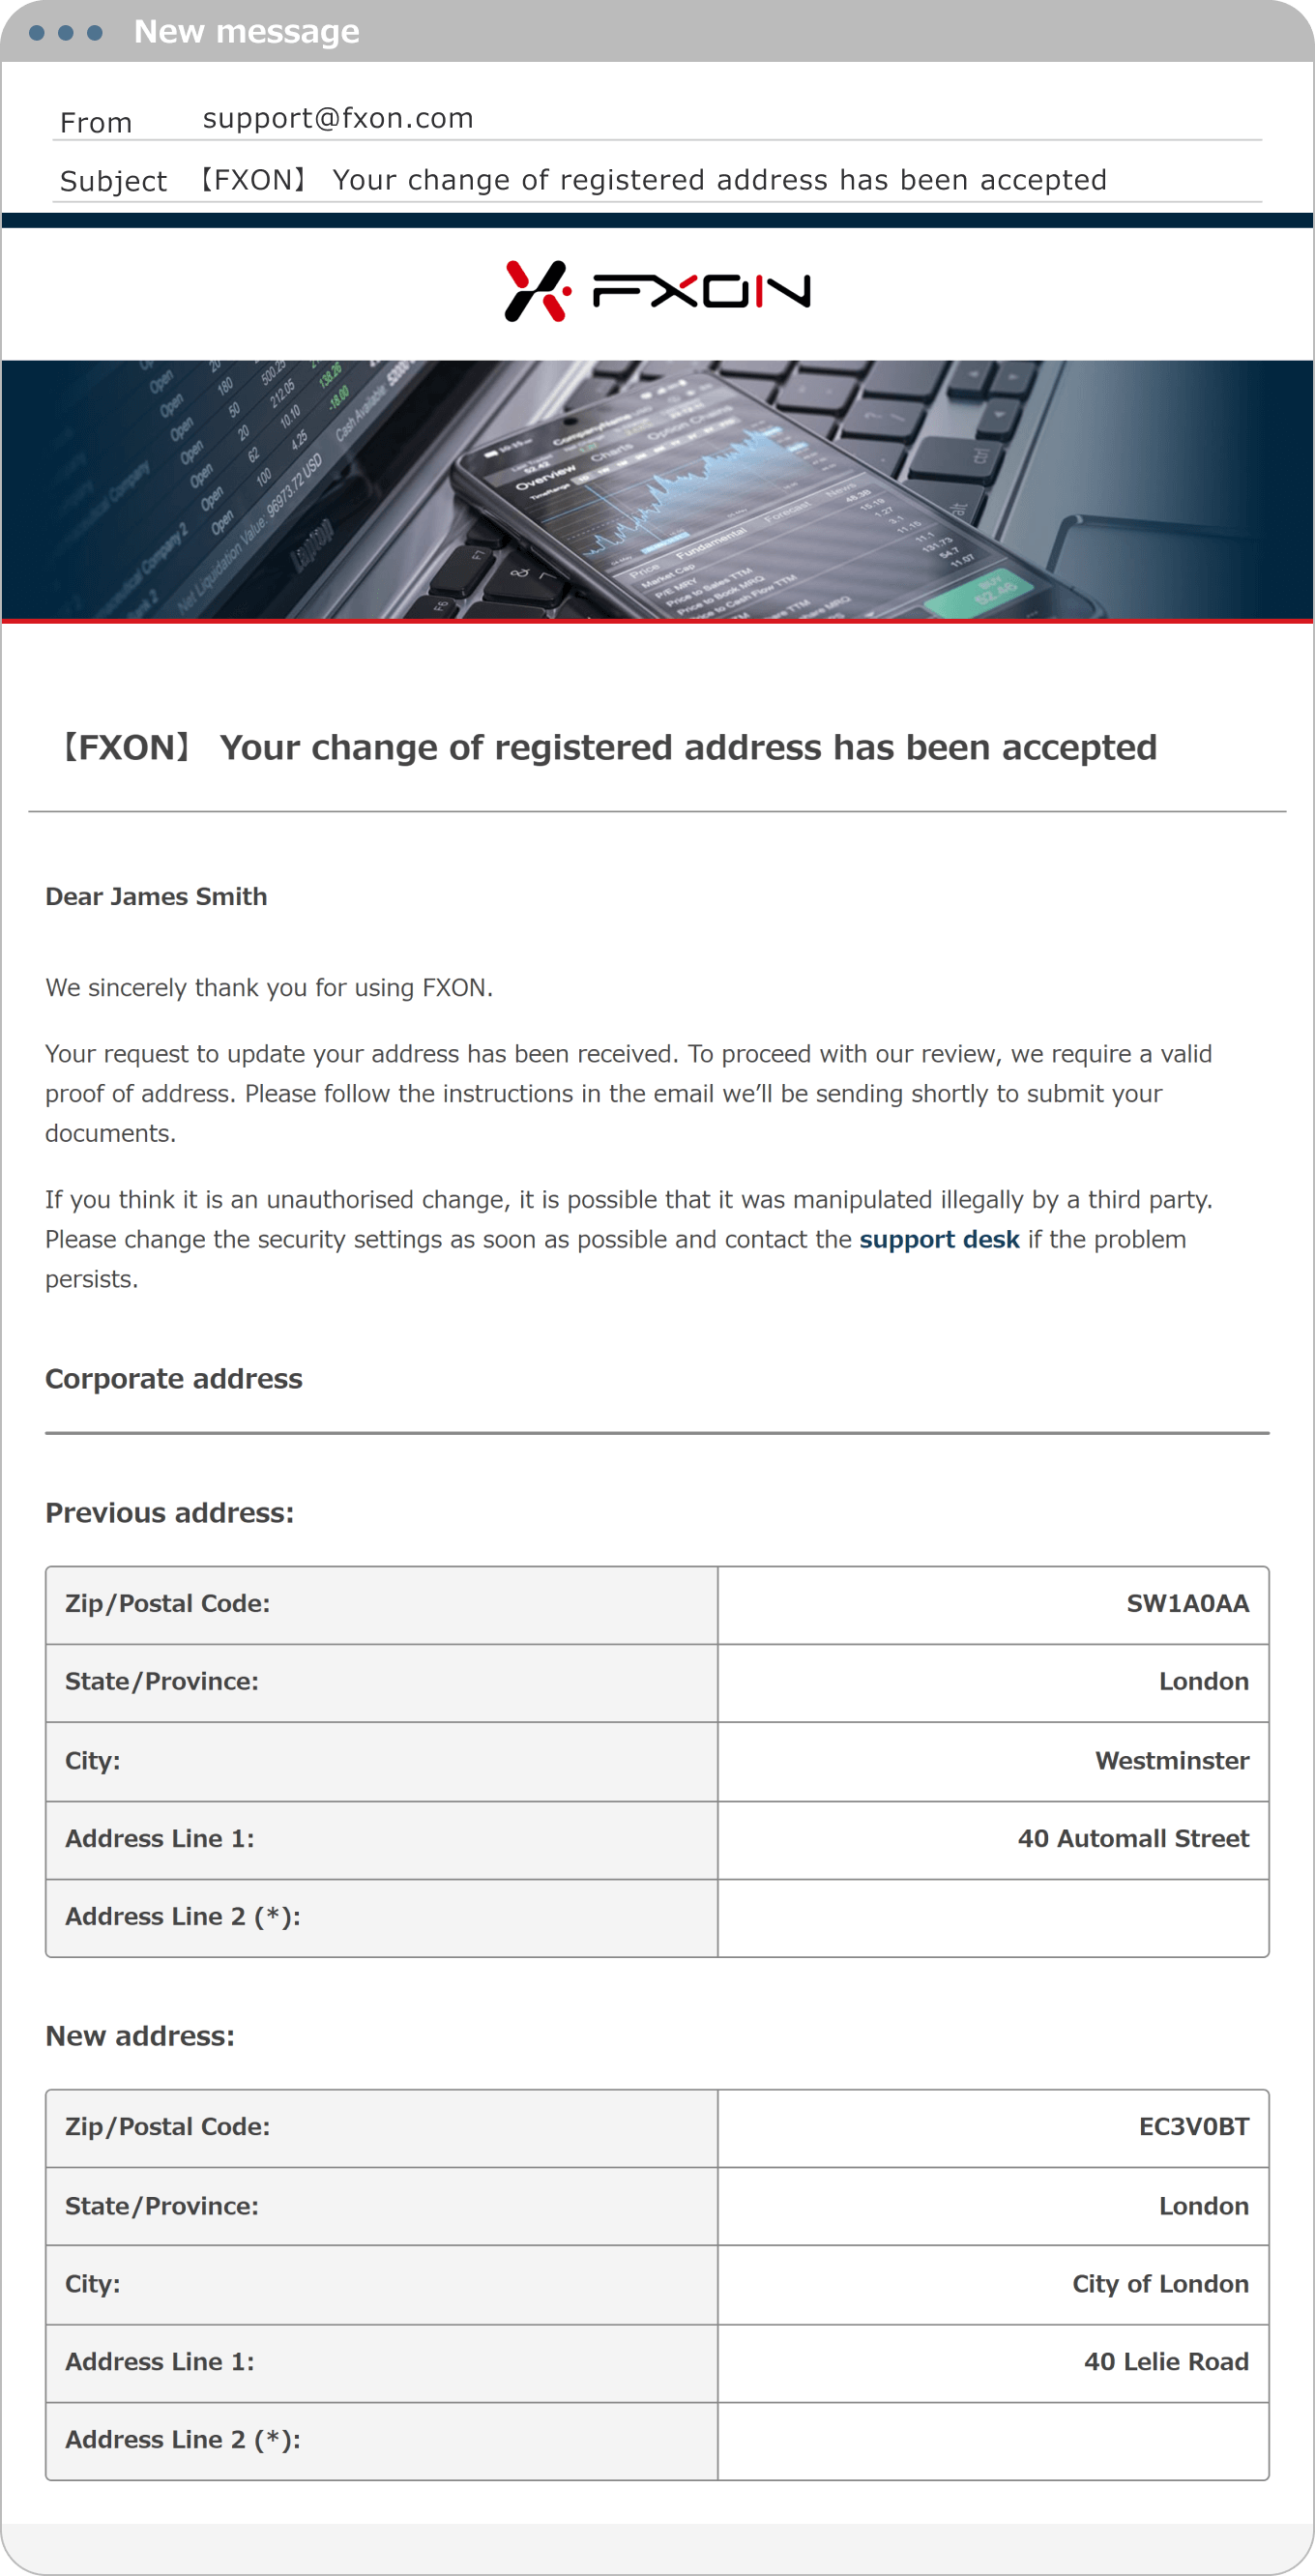The image size is (1315, 2576).
Task: Select new postal code EC3V0BT
Action: [1193, 2126]
